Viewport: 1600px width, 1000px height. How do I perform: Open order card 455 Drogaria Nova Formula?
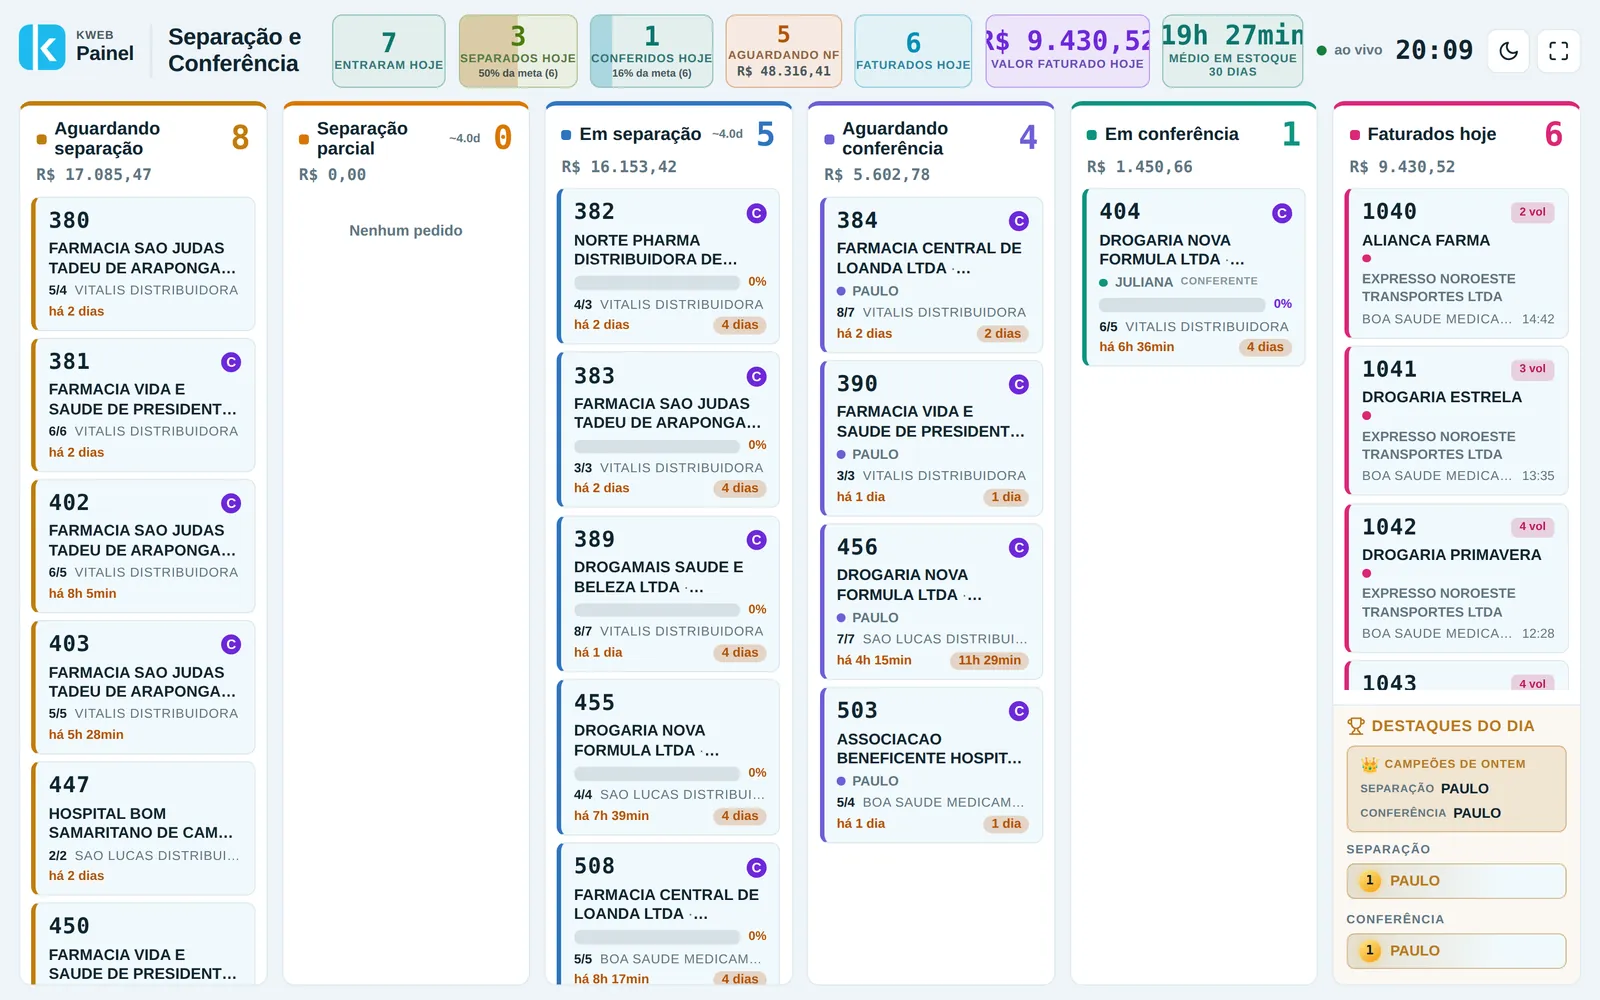pos(668,758)
